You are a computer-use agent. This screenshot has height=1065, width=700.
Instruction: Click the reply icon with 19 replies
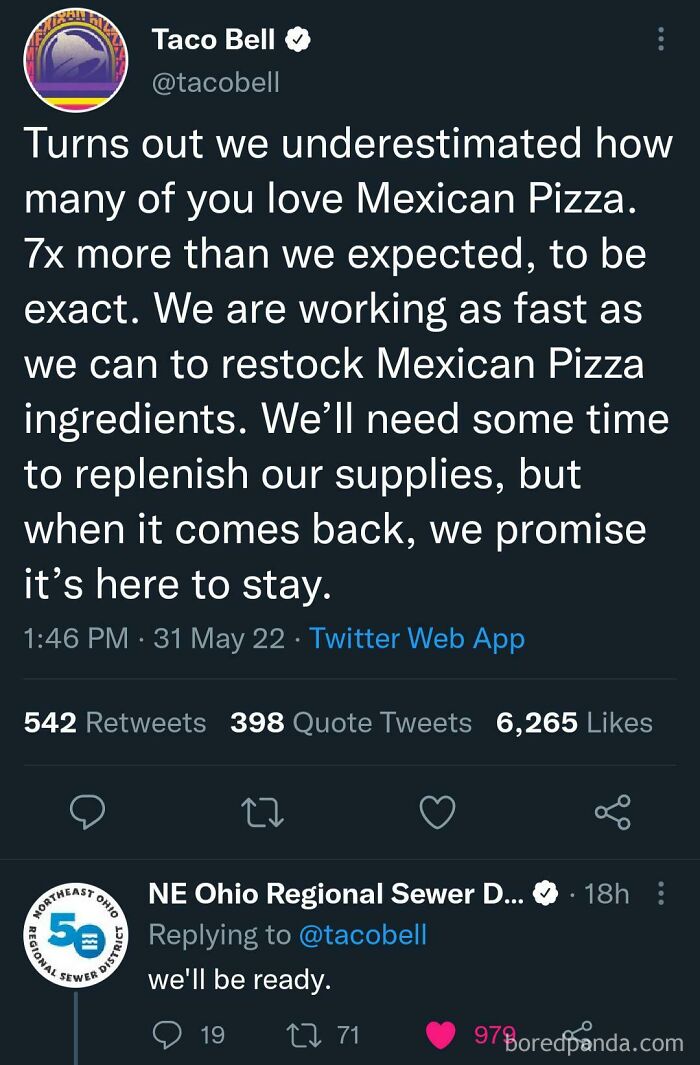tap(166, 1034)
